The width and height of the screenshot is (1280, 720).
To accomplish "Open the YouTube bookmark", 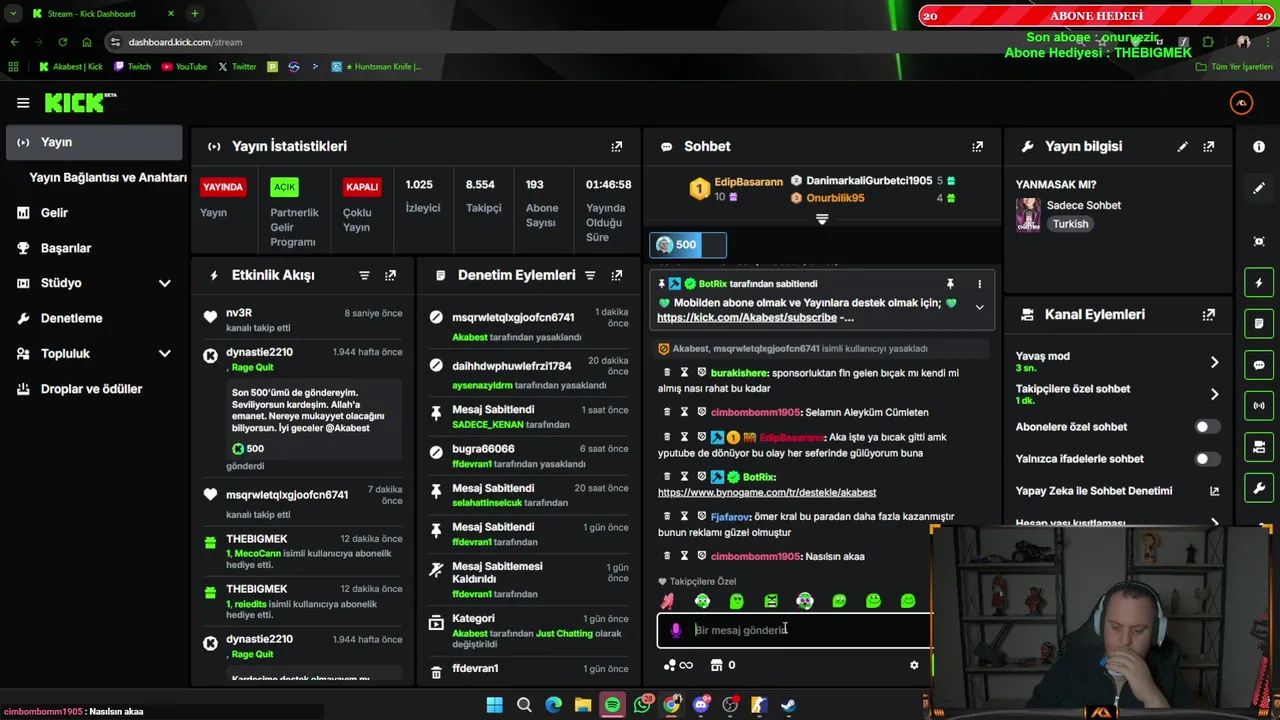I will point(184,67).
